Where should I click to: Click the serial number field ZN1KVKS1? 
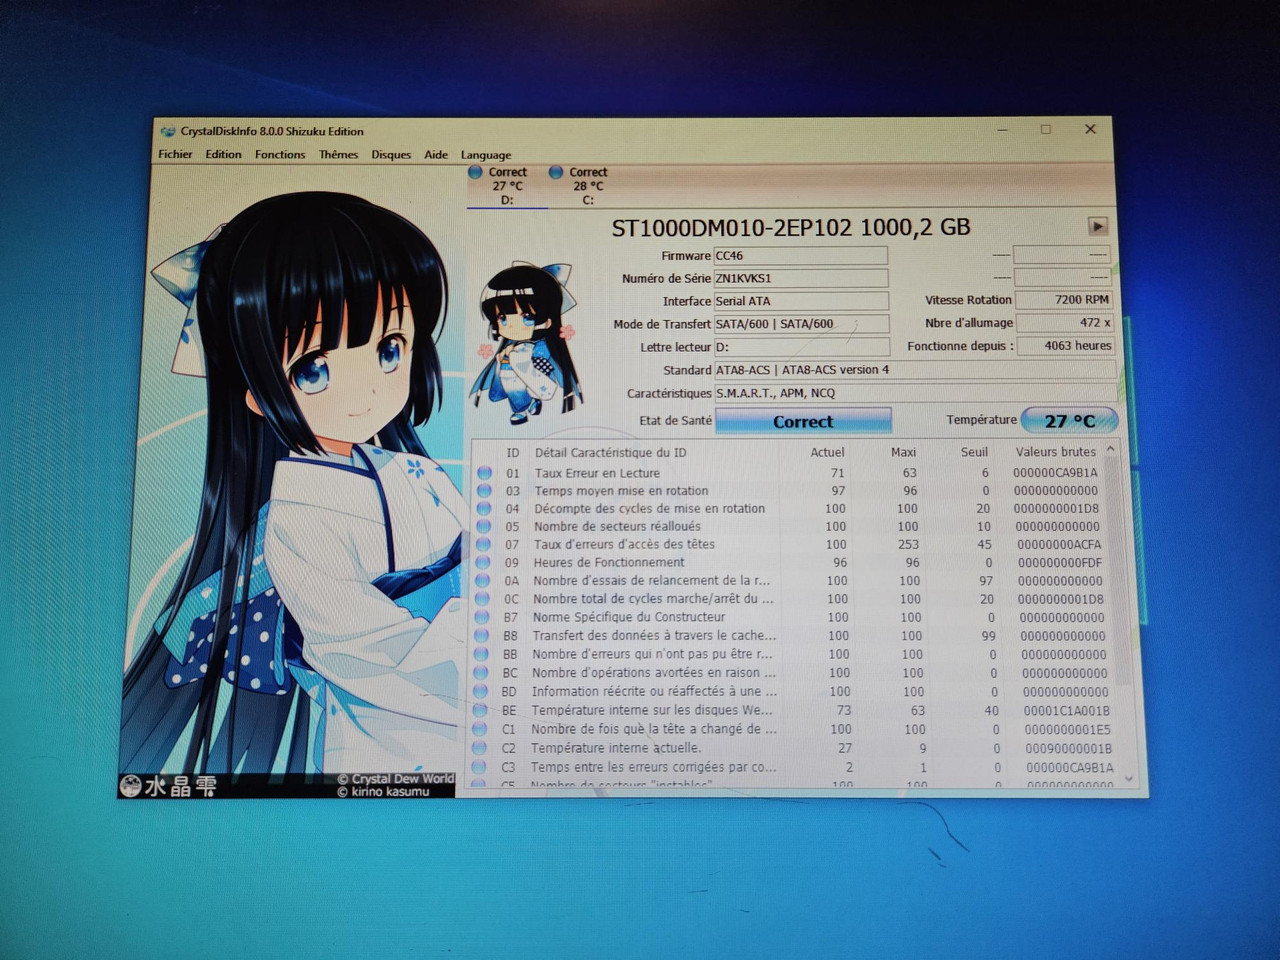(x=801, y=278)
